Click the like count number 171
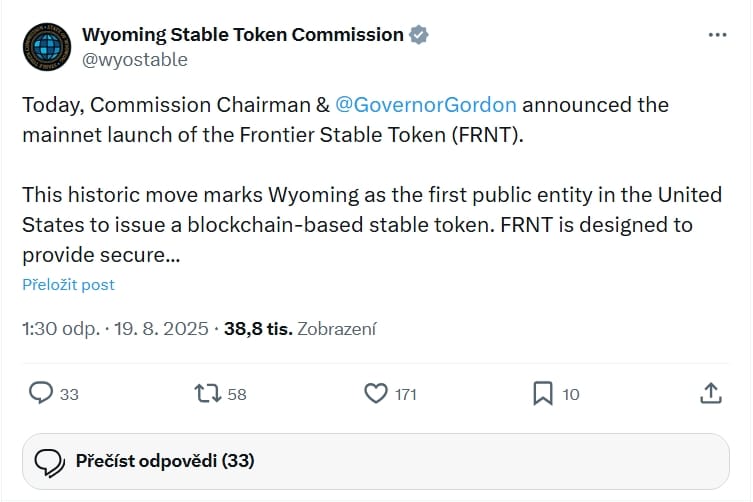The image size is (753, 502). pos(405,395)
